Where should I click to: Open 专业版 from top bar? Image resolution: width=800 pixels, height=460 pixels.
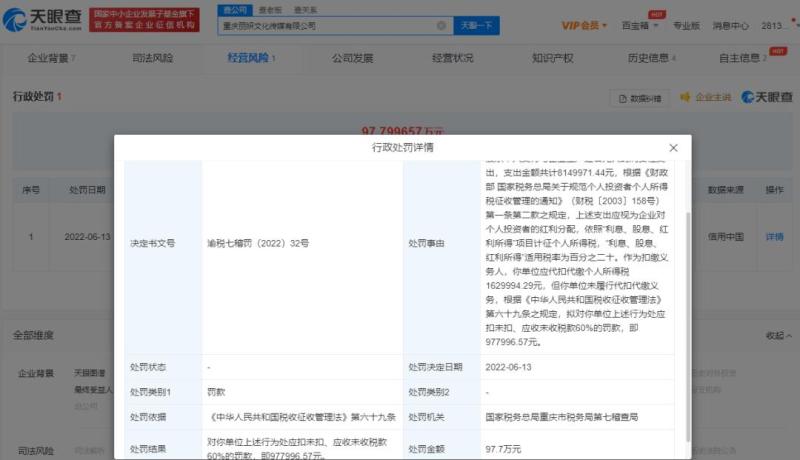point(686,24)
